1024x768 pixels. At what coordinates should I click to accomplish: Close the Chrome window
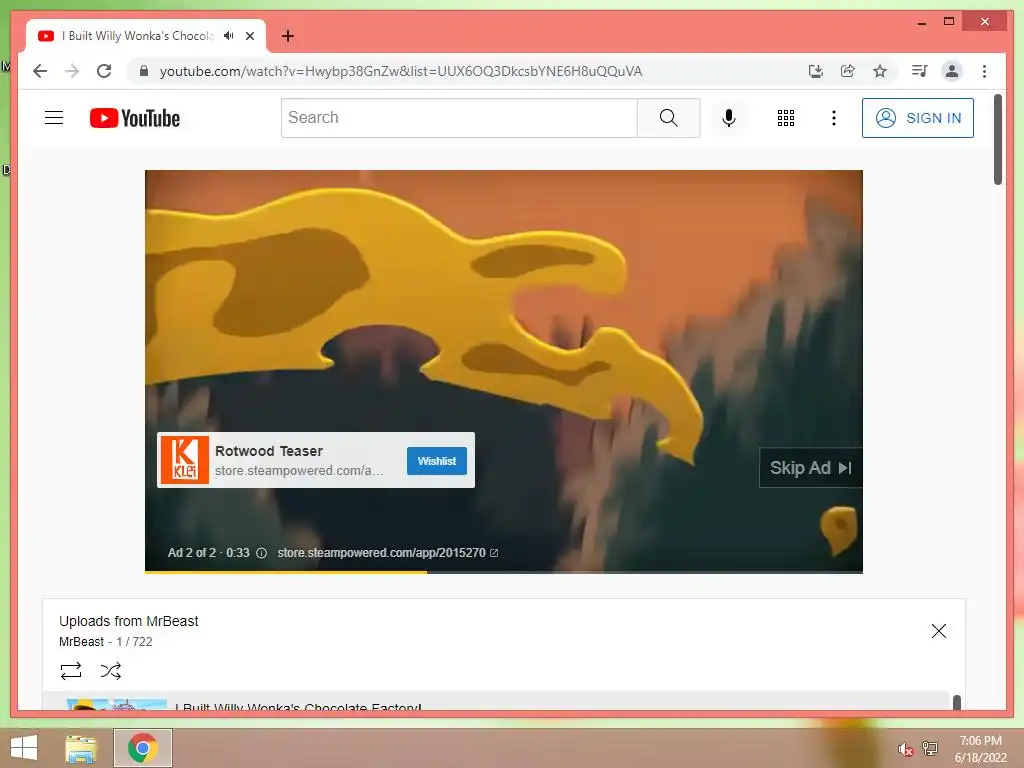pos(985,22)
